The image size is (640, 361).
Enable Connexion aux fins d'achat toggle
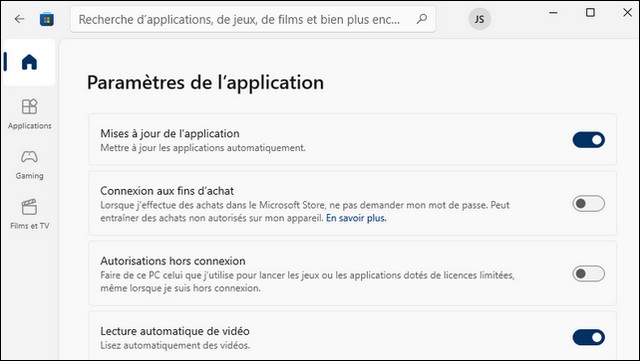click(588, 203)
